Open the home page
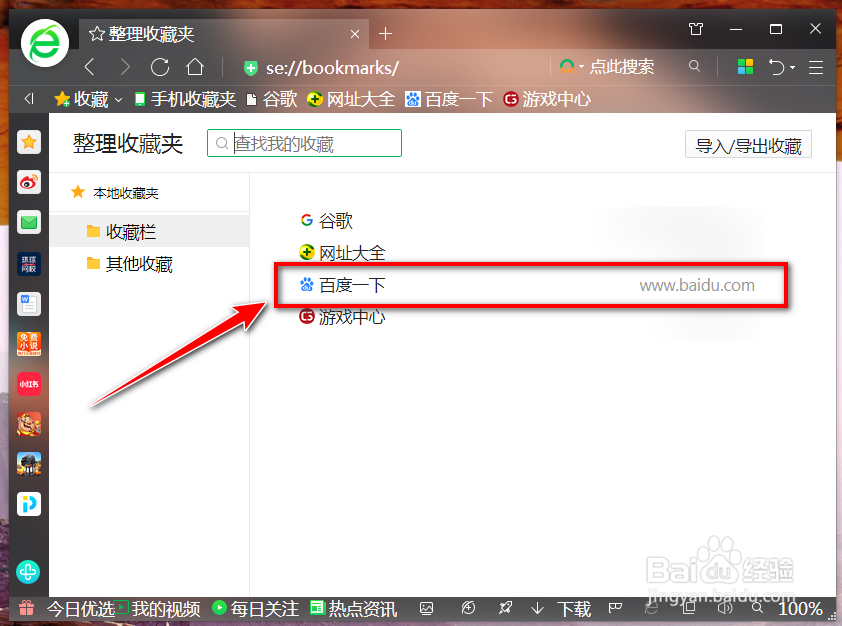 tap(195, 67)
